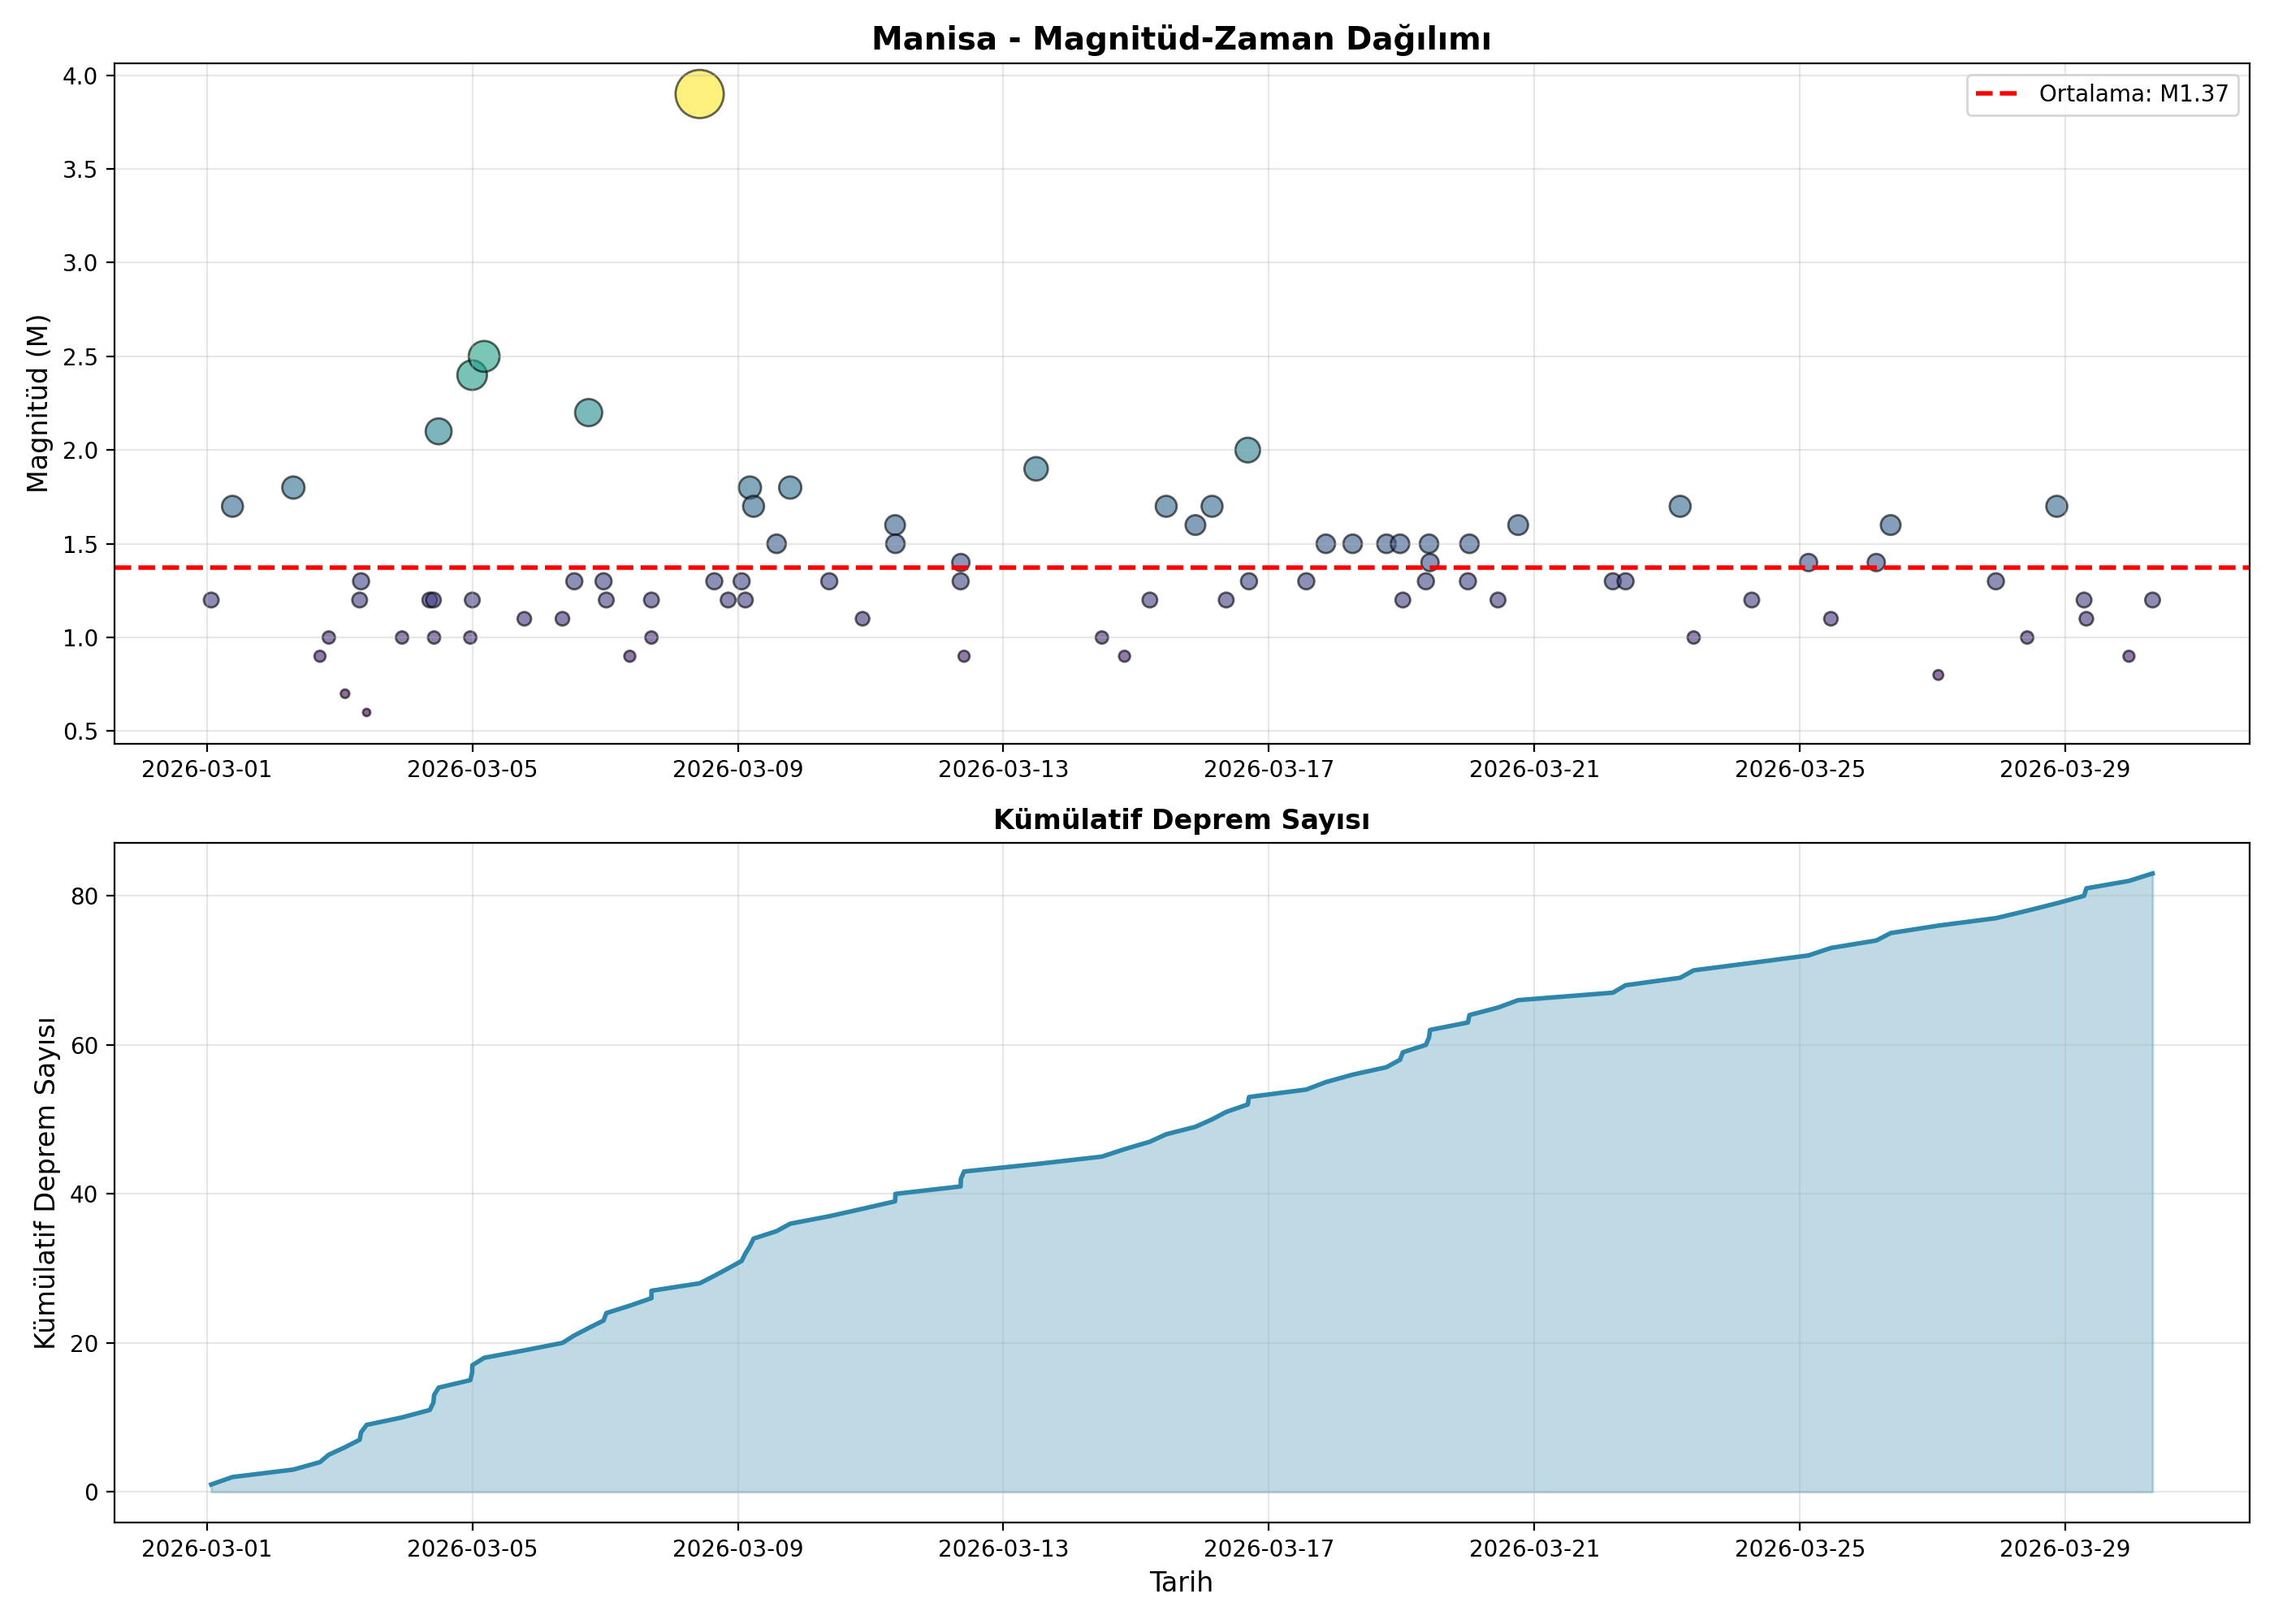Viewport: 2274px width, 1624px height.
Task: Click '2026-03-13' under the cumulative chart
Action: point(1003,1549)
